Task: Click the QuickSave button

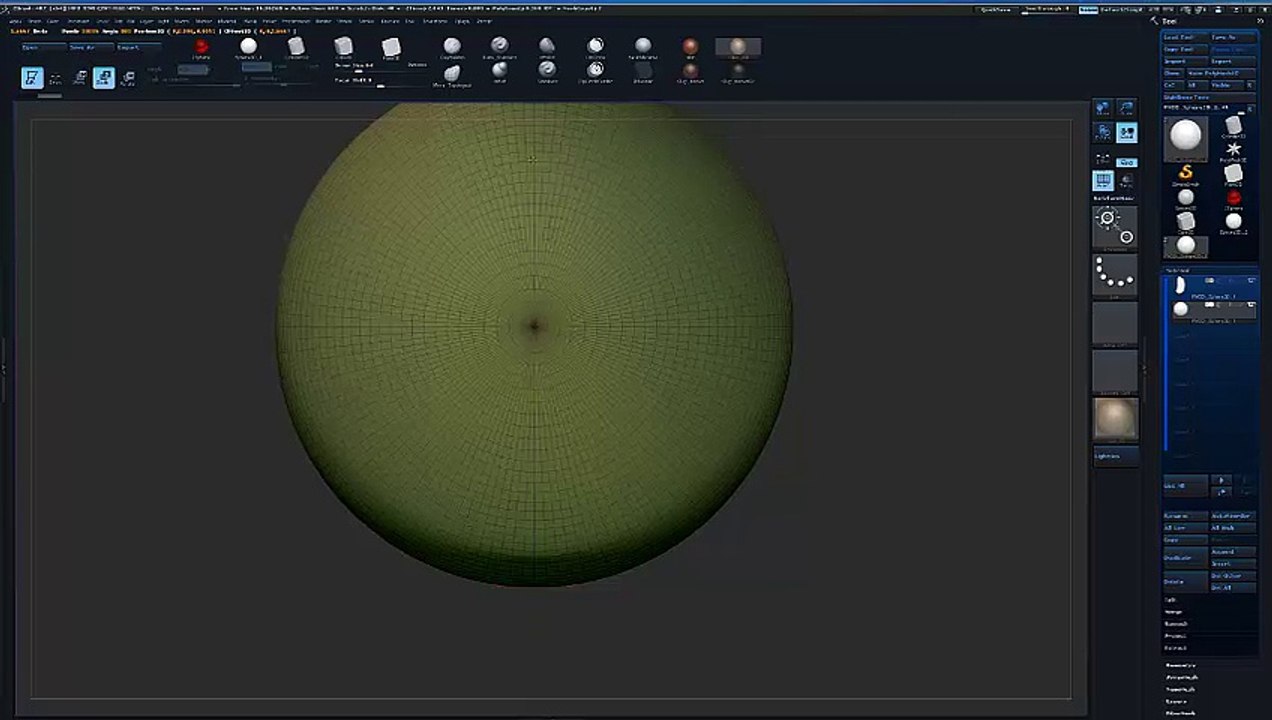Action: tap(997, 9)
